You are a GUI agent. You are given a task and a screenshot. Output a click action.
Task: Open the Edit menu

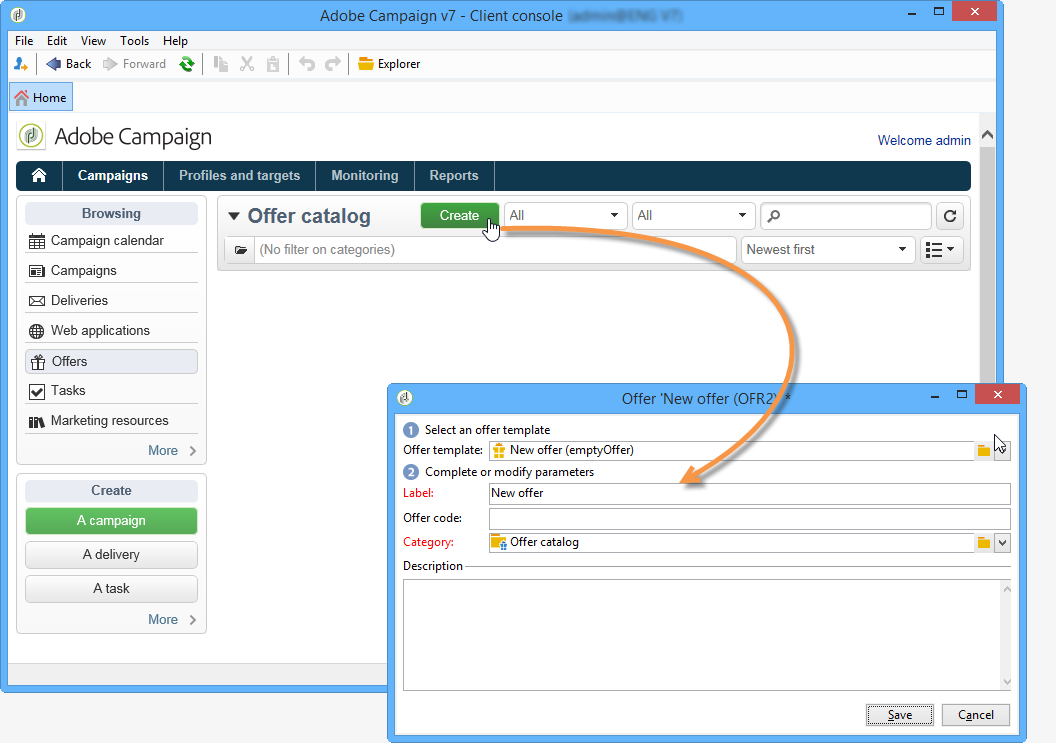[57, 40]
